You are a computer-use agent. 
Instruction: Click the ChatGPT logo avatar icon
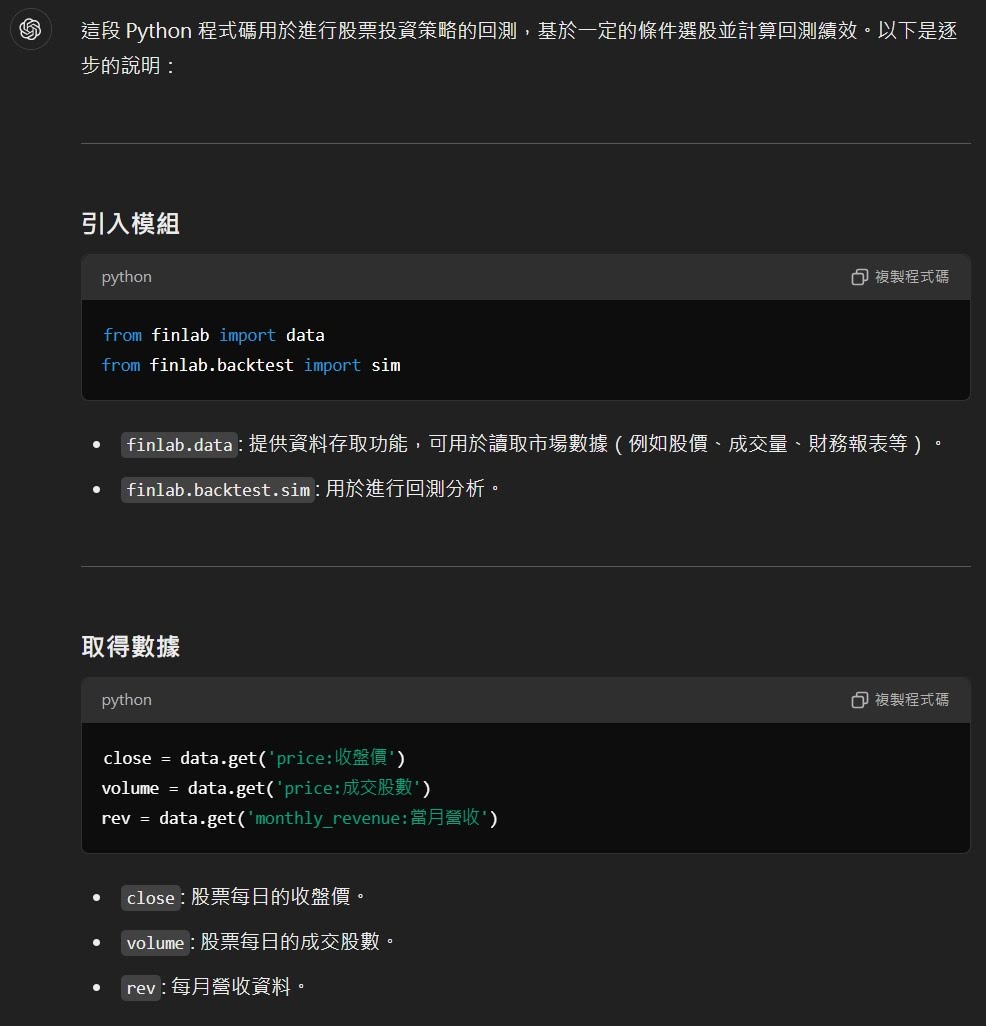pyautogui.click(x=30, y=30)
